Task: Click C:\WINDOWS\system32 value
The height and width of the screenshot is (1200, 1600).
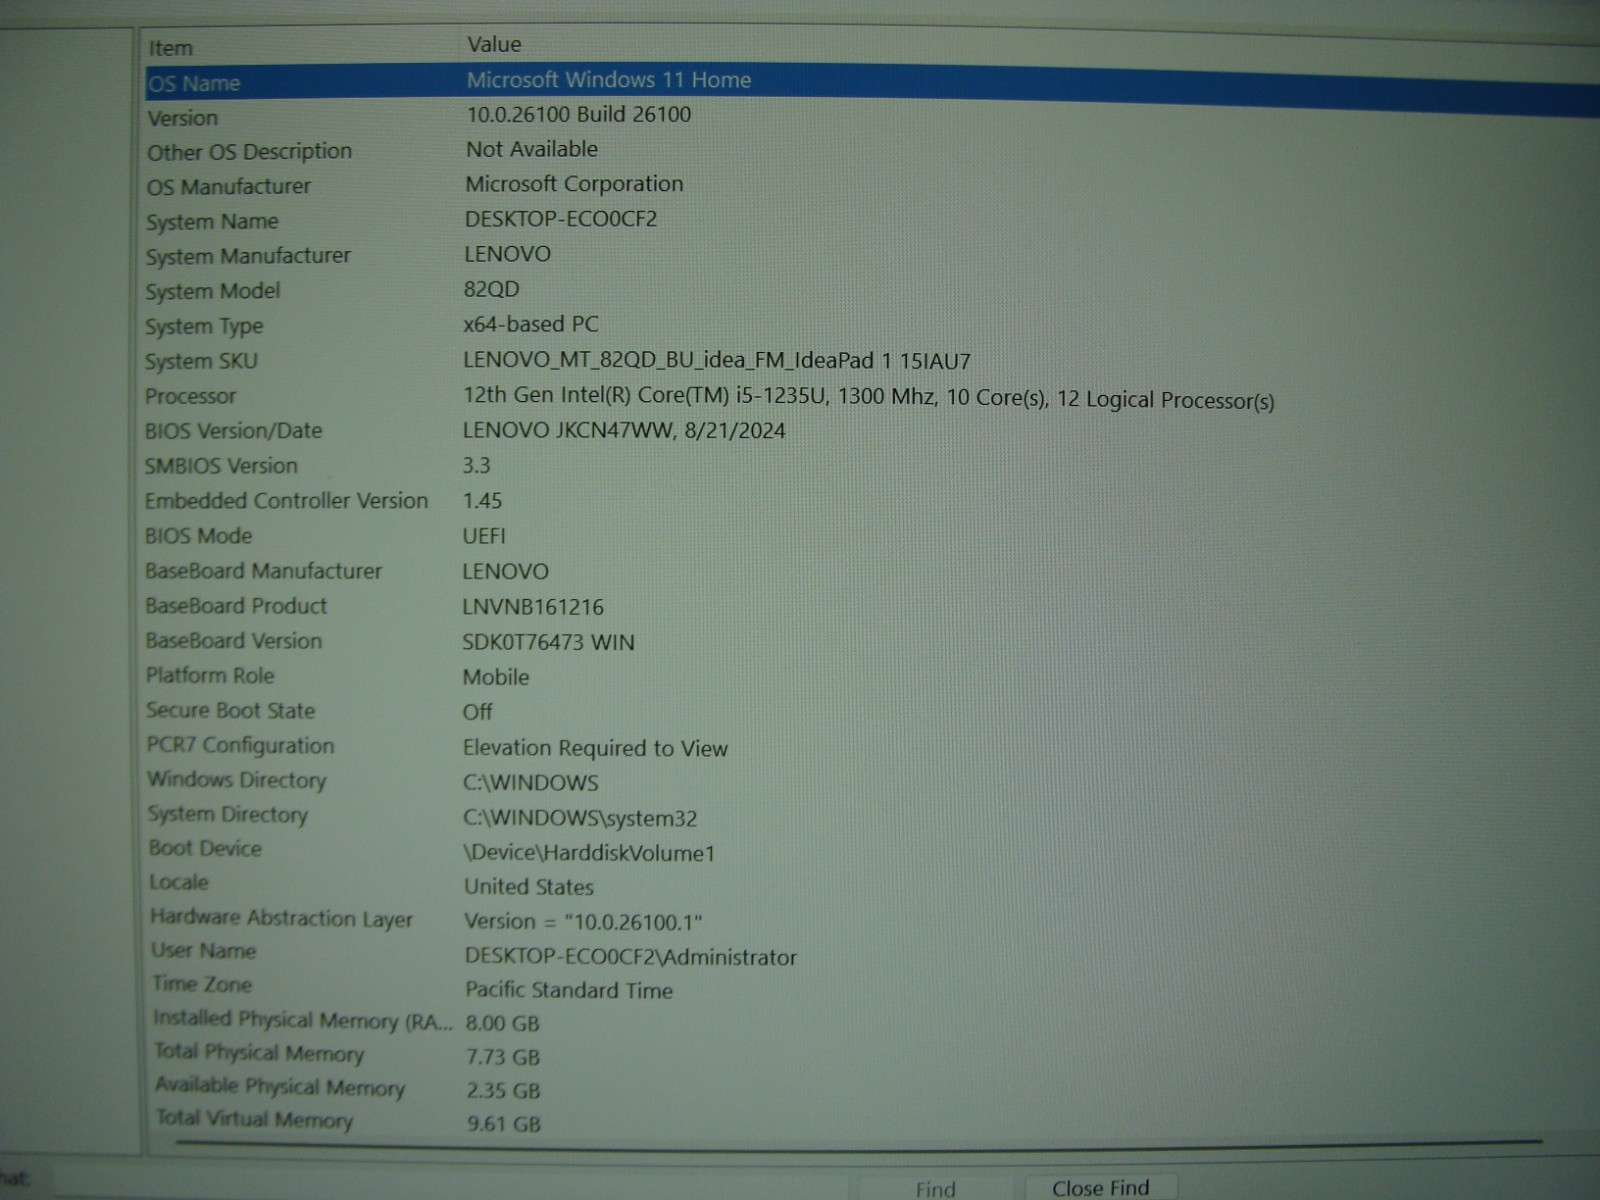Action: pos(580,818)
